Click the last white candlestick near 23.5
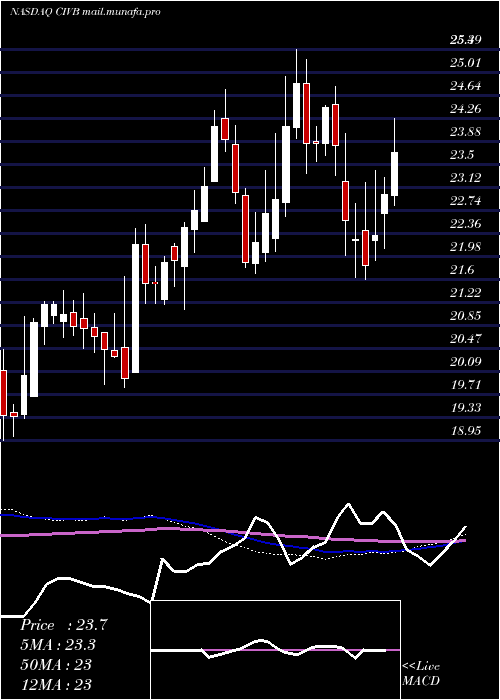Screen dimensions: 500x700 tap(394, 174)
